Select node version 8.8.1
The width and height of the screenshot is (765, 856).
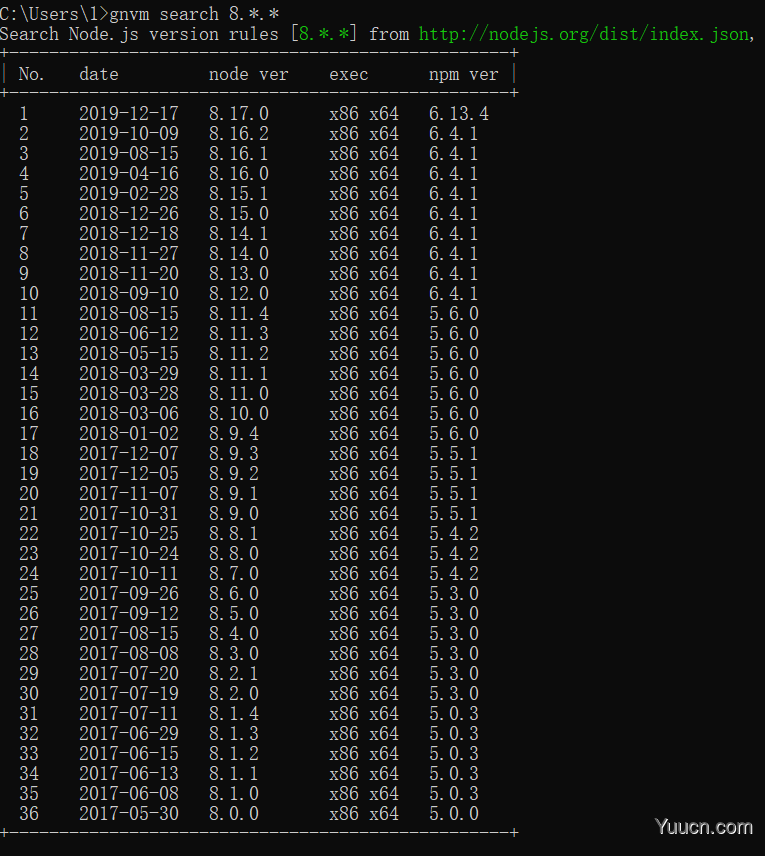click(234, 534)
